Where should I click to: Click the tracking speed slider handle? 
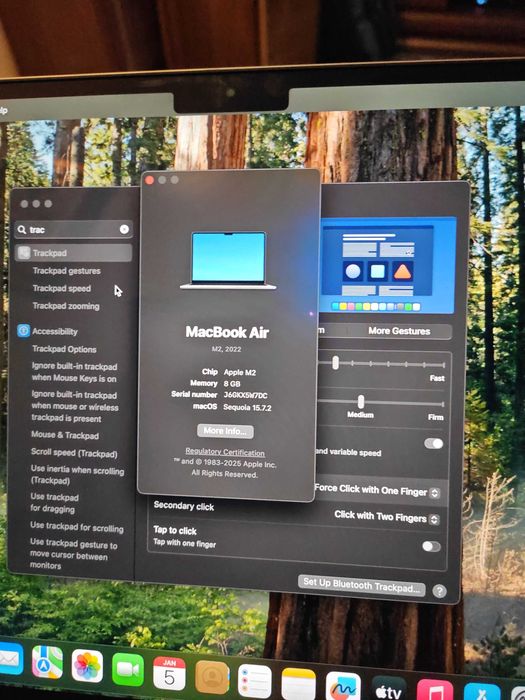click(335, 362)
